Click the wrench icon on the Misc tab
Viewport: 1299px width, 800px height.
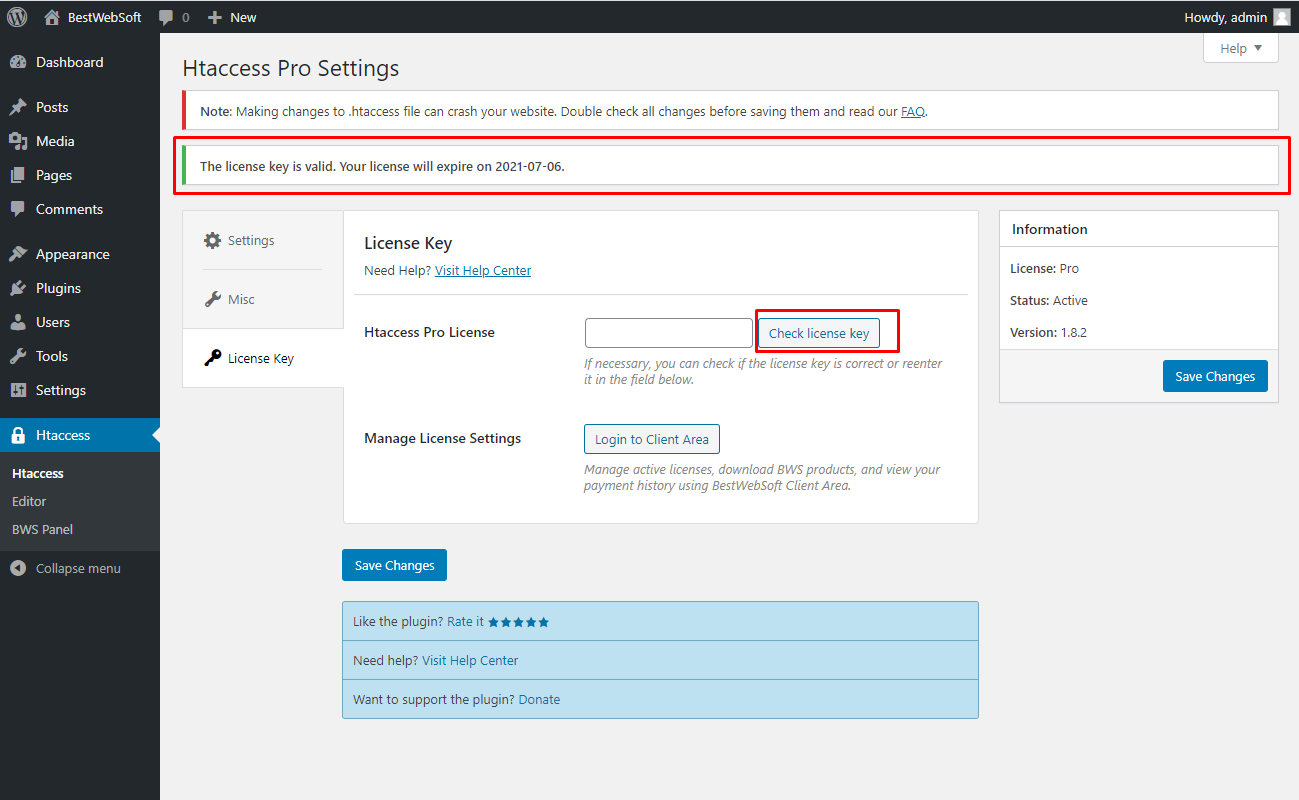point(212,299)
